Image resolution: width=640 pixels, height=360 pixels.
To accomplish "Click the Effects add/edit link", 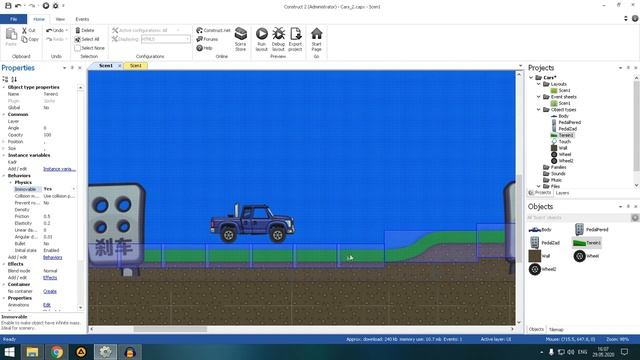I will click(50, 278).
